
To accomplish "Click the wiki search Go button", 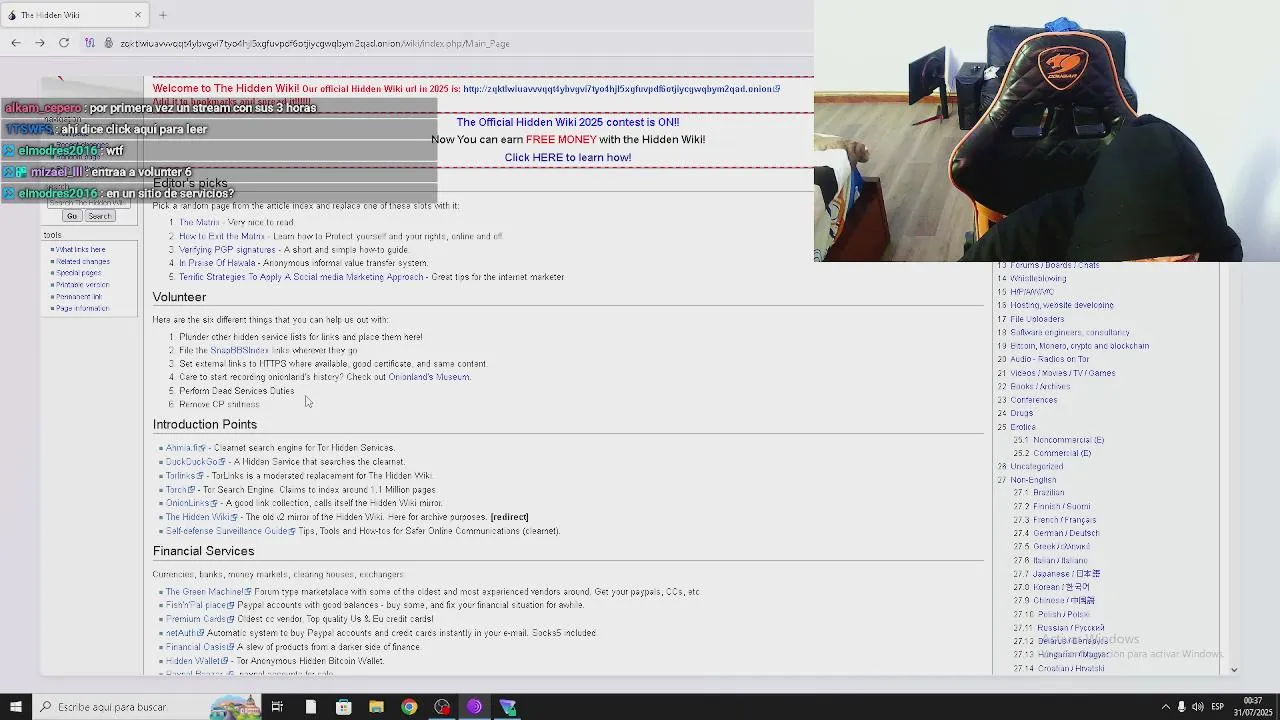I will 71,216.
